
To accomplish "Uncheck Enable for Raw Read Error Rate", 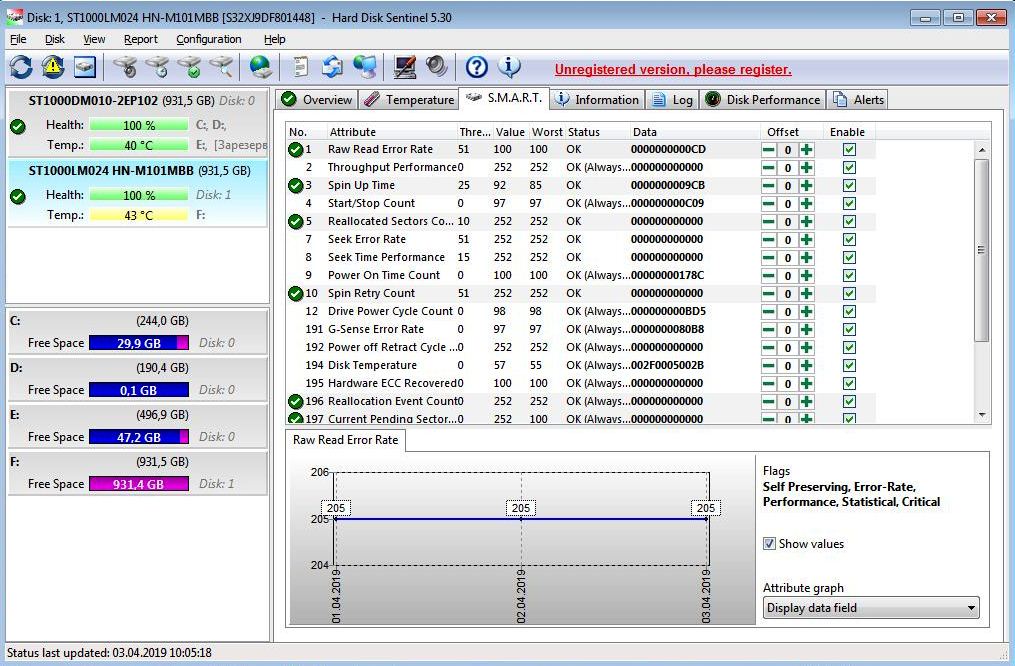I will click(849, 150).
